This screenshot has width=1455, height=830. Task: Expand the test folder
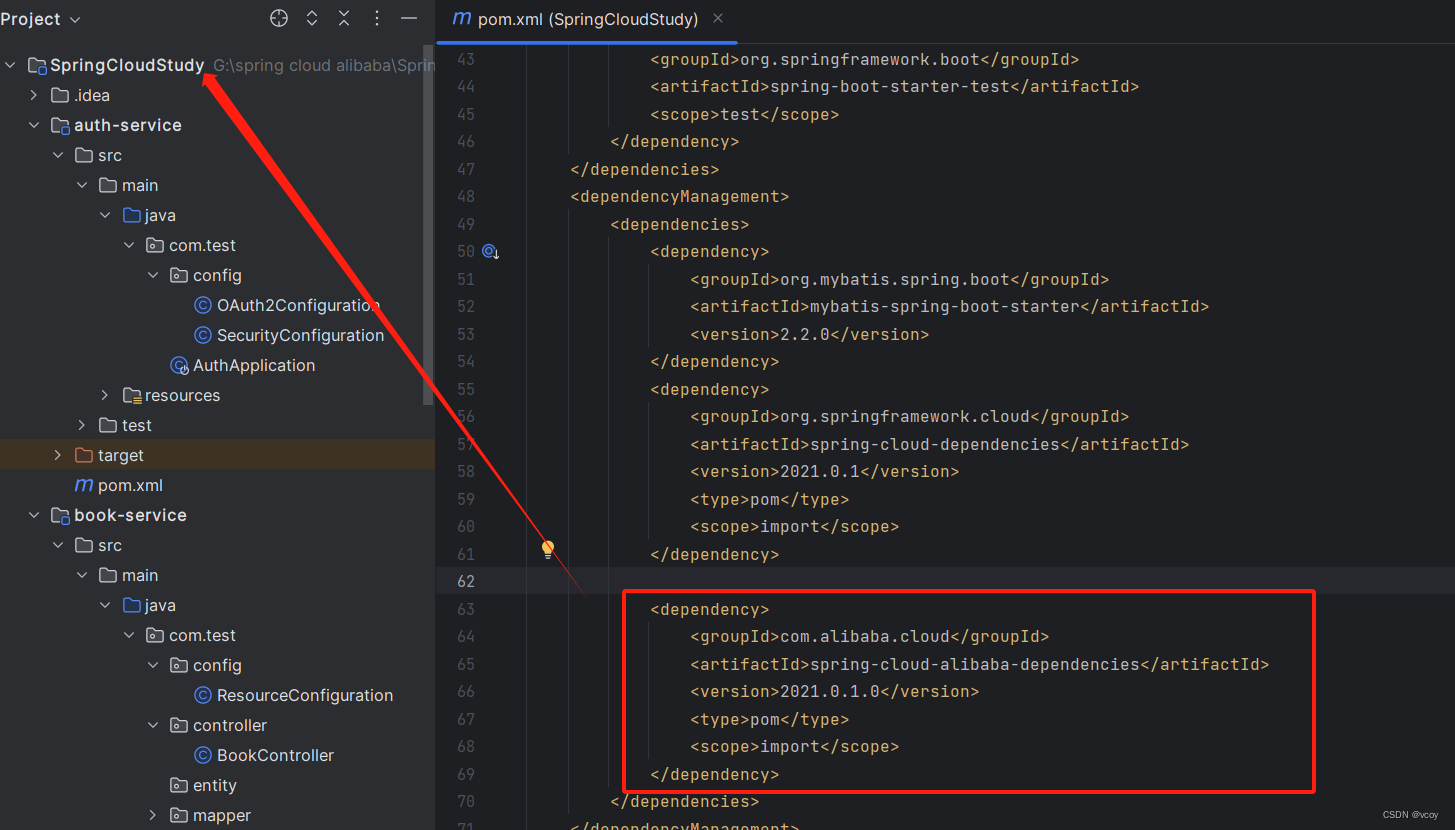click(82, 425)
